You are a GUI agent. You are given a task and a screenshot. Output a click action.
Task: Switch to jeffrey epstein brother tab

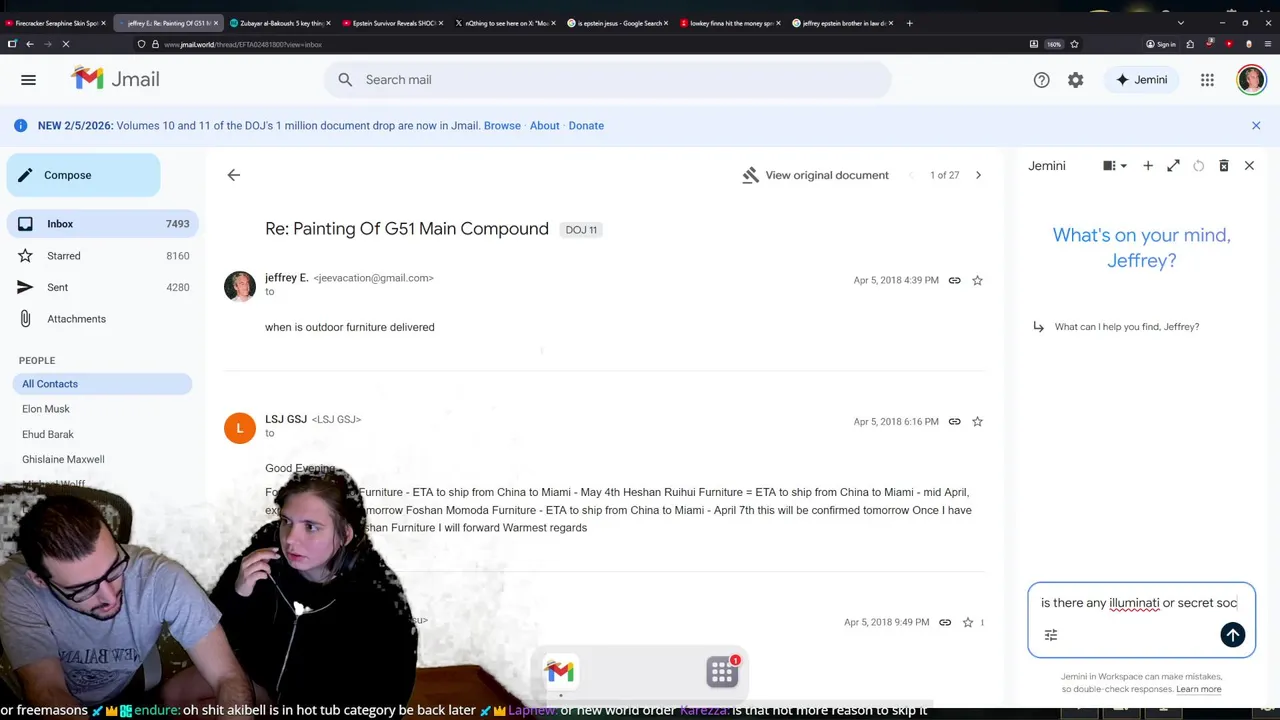(843, 23)
